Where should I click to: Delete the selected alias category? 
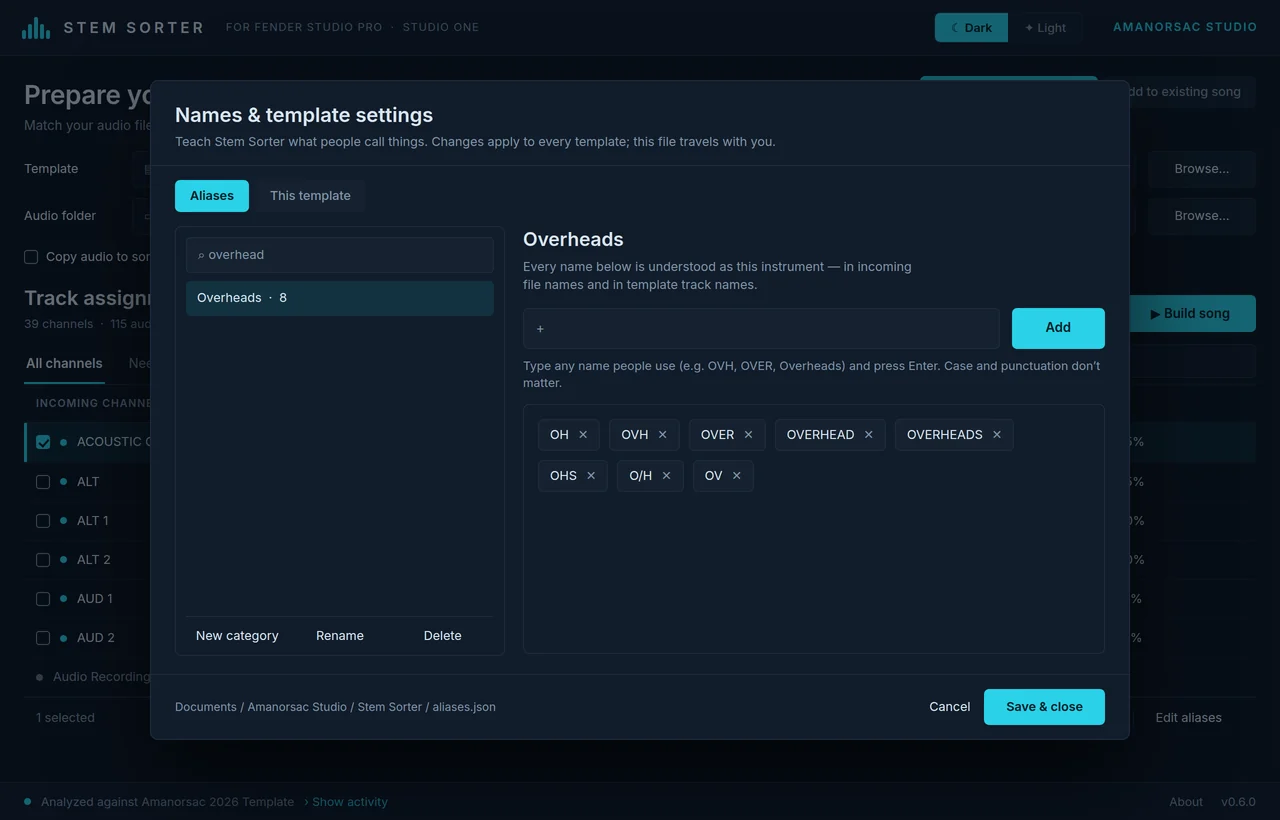442,636
